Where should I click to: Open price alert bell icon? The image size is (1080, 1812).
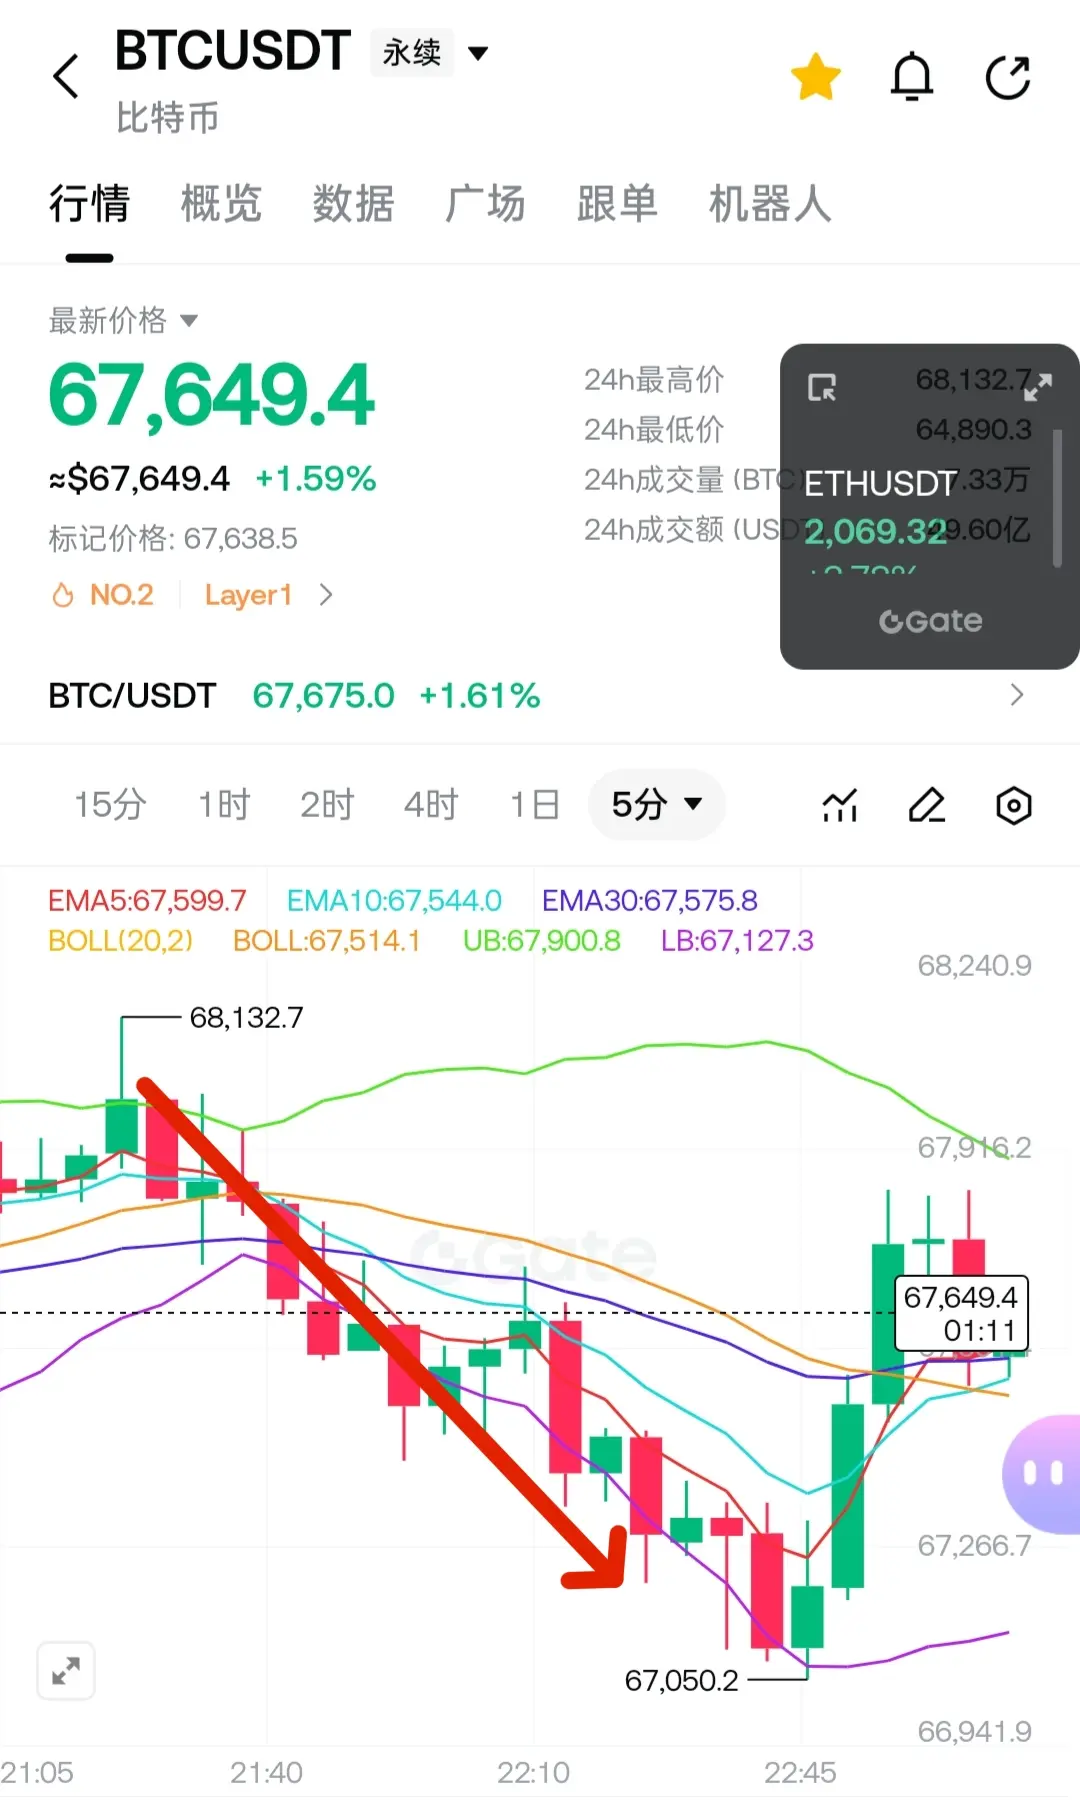click(x=912, y=77)
